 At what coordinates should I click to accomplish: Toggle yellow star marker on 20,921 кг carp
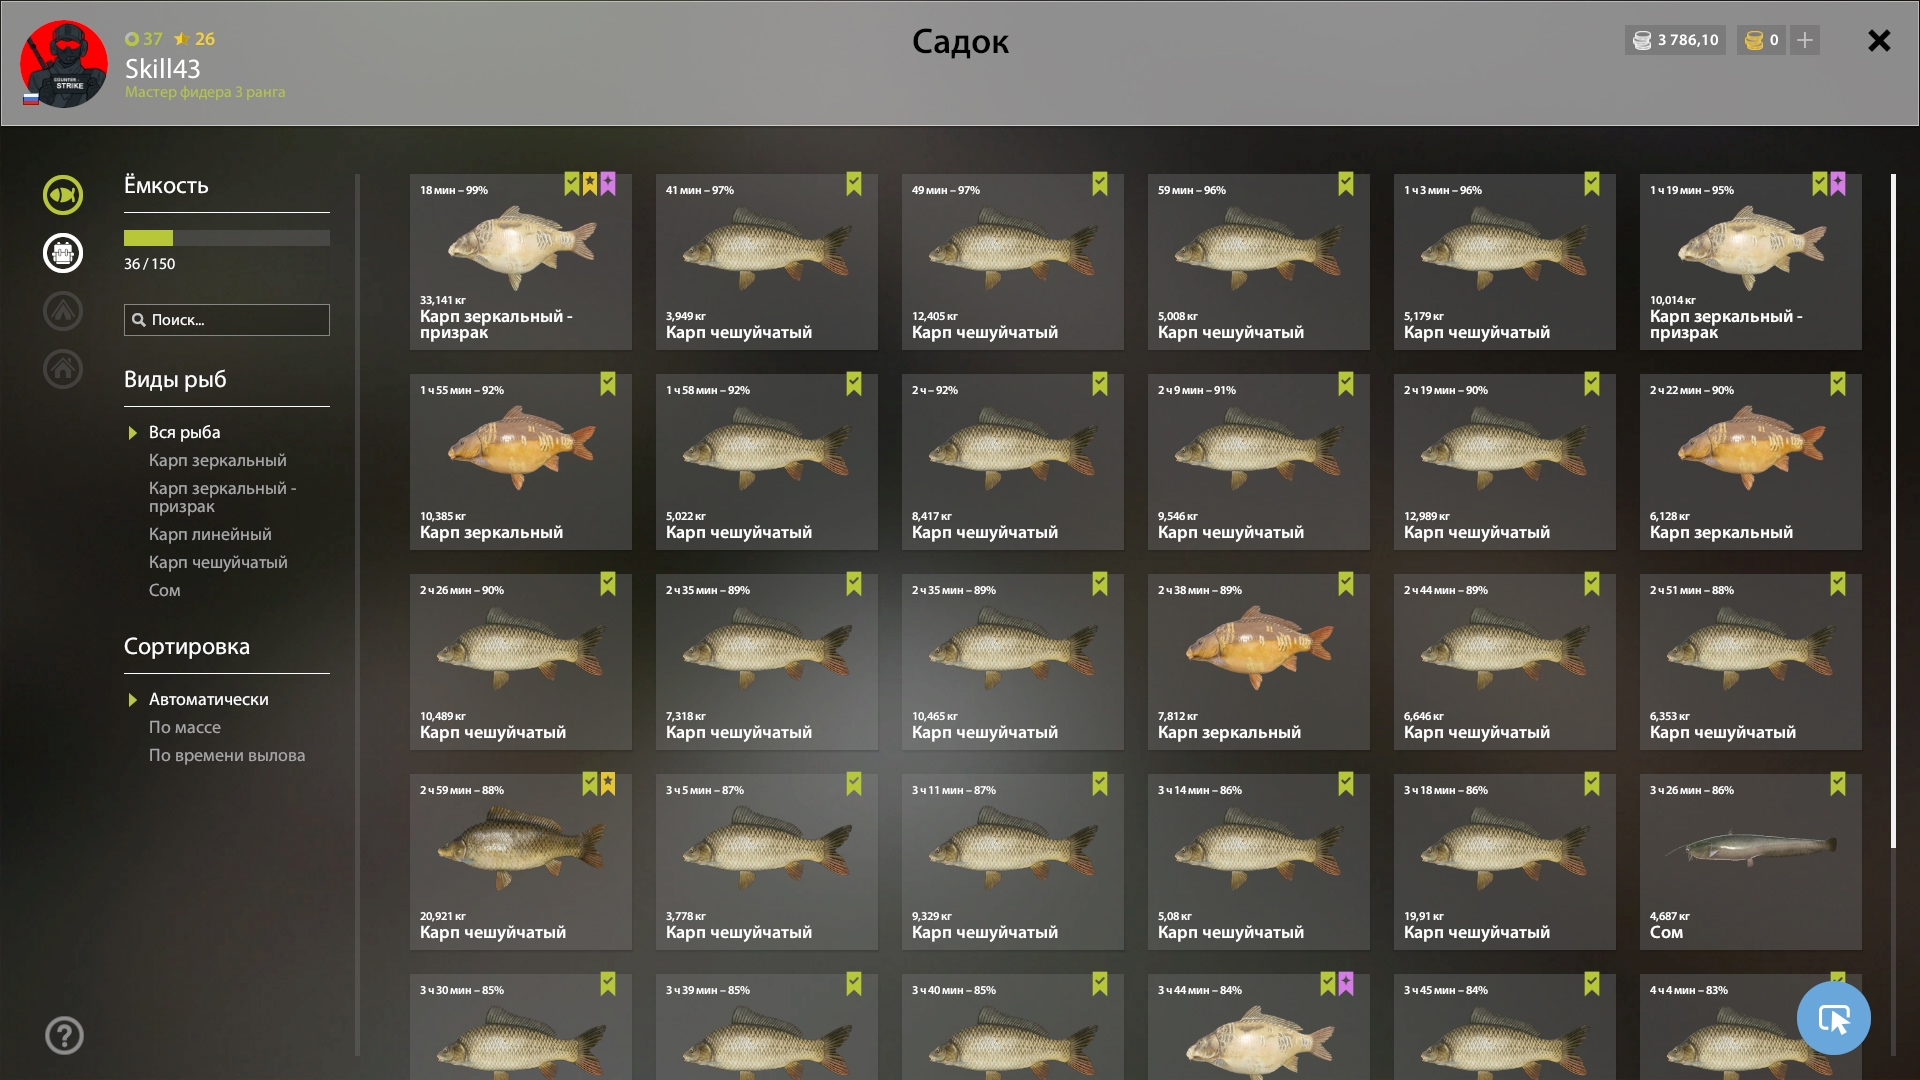pos(608,784)
